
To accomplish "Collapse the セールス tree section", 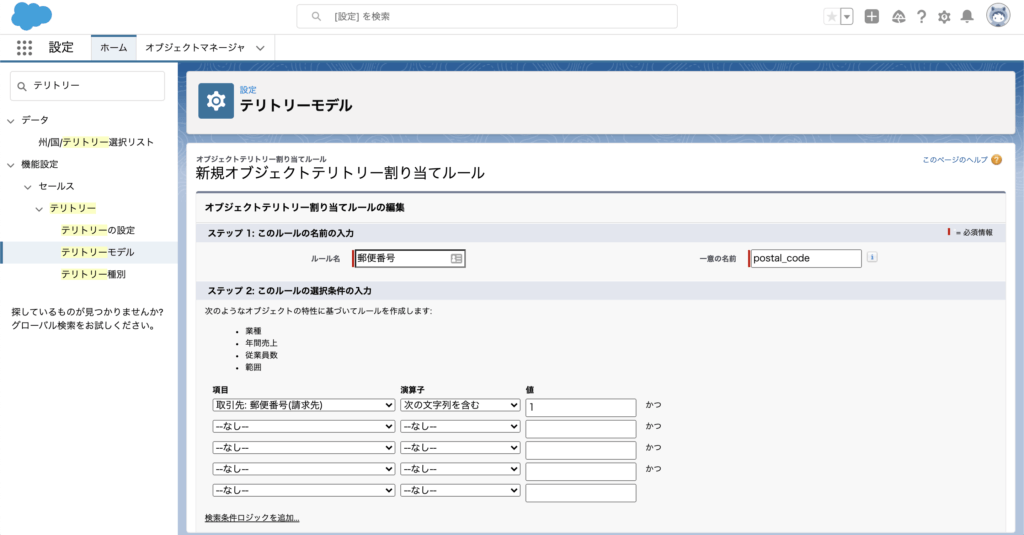I will pyautogui.click(x=28, y=186).
